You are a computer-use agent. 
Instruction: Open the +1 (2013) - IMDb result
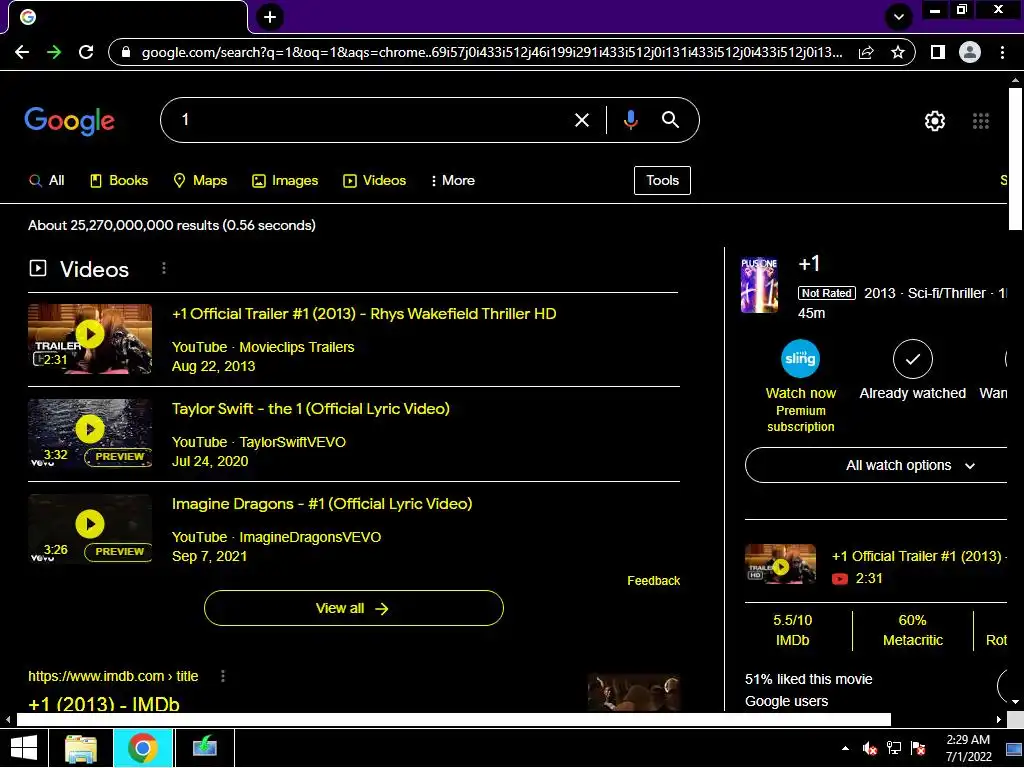pos(104,704)
